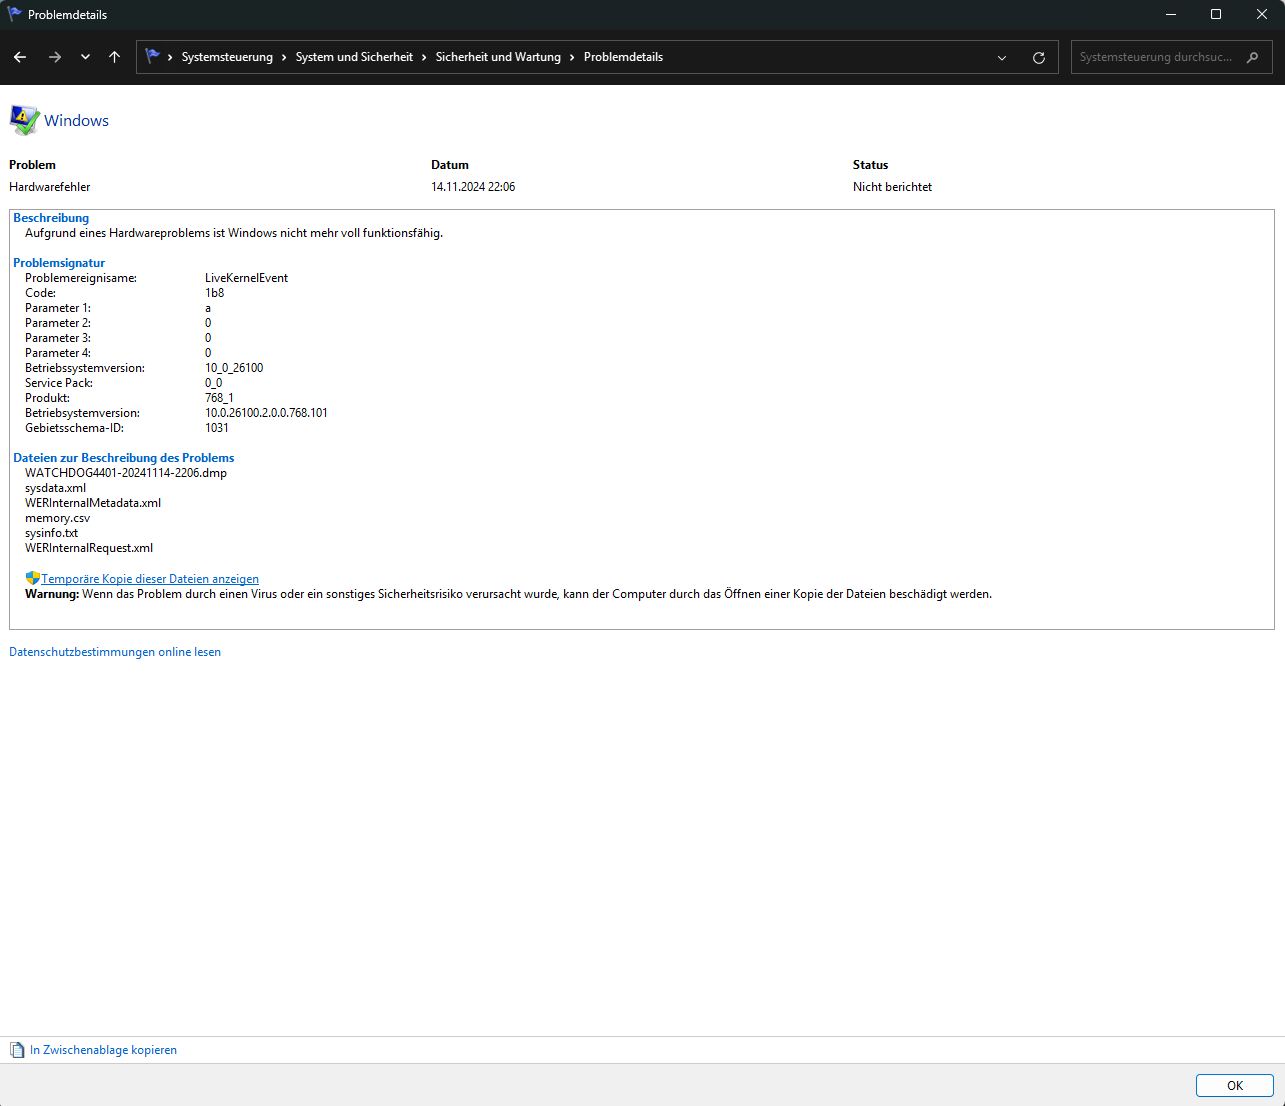
Task: Open address bar history dropdown
Action: click(x=1002, y=58)
